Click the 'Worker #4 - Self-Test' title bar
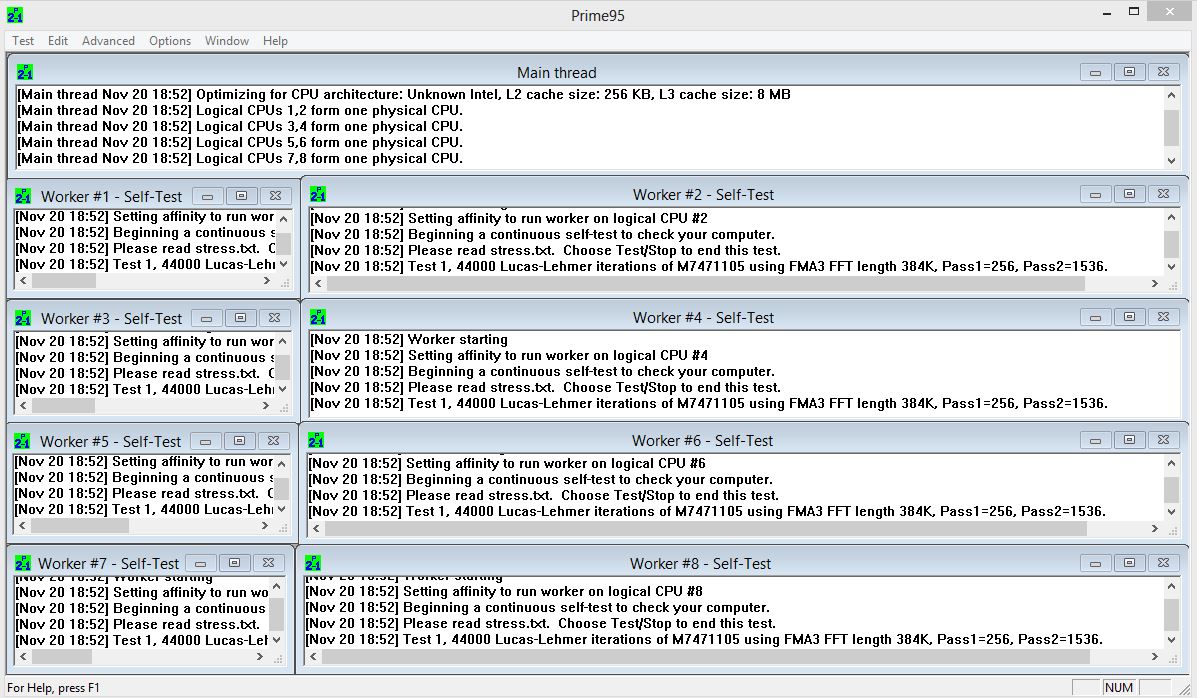1197x698 pixels. pos(703,317)
